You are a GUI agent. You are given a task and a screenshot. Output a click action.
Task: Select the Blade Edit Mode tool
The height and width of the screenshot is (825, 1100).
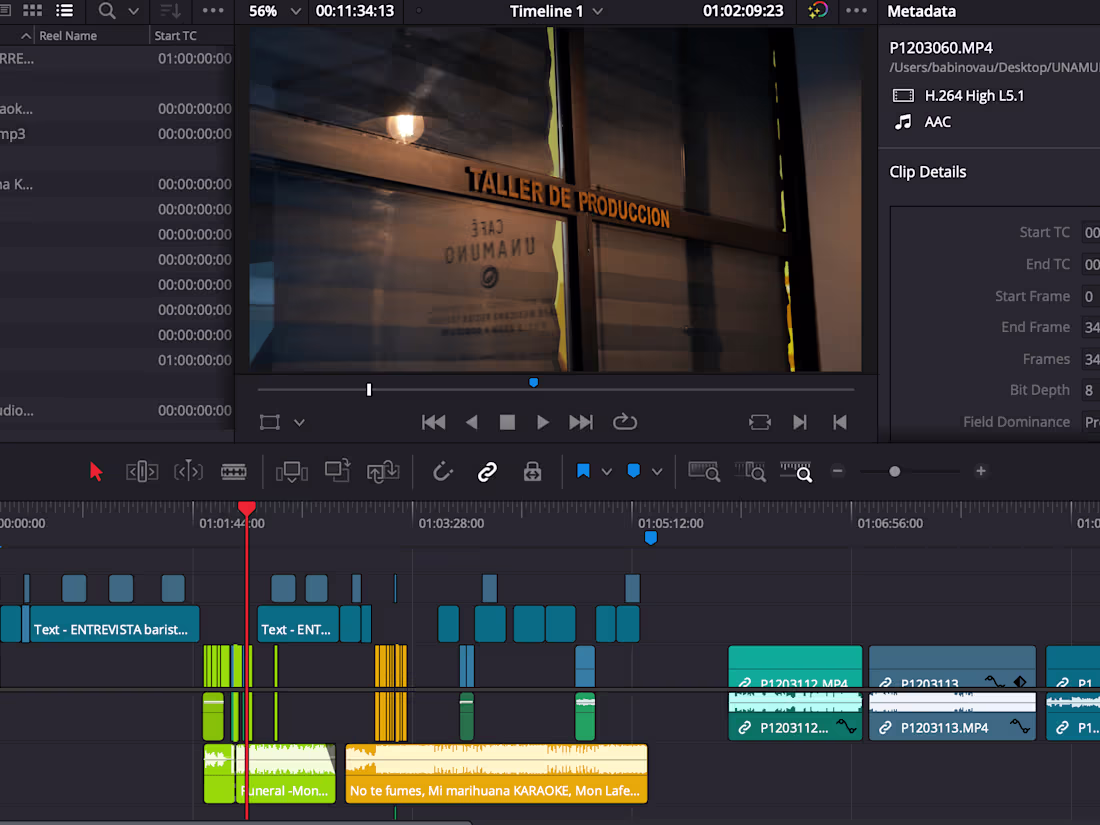pos(234,471)
